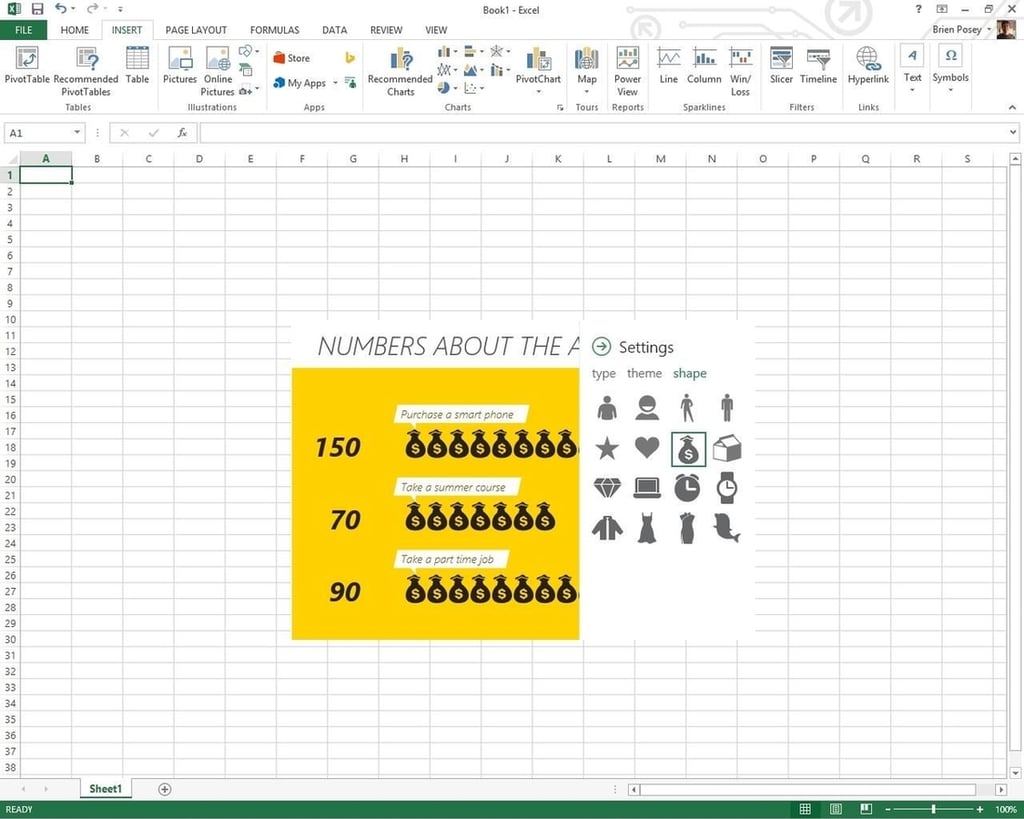
Task: Insert a Slicer filter
Action: (x=781, y=65)
